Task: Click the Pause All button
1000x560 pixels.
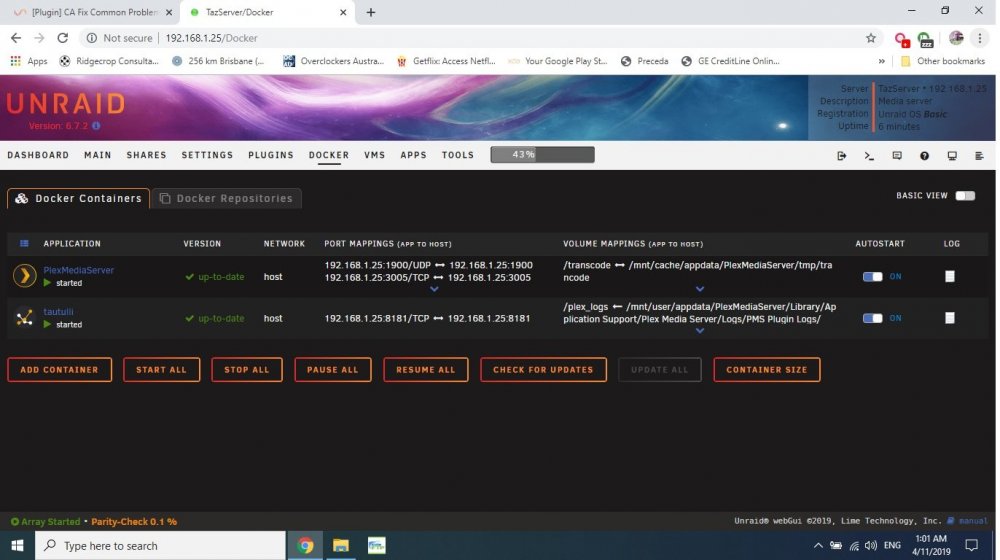Action: 334,371
